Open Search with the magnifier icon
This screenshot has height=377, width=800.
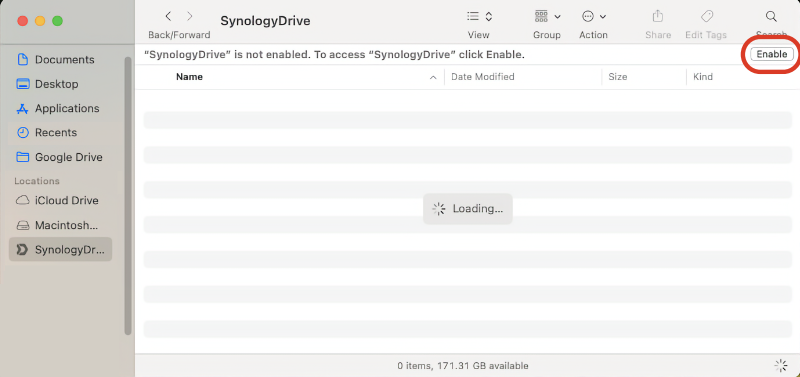pos(771,16)
